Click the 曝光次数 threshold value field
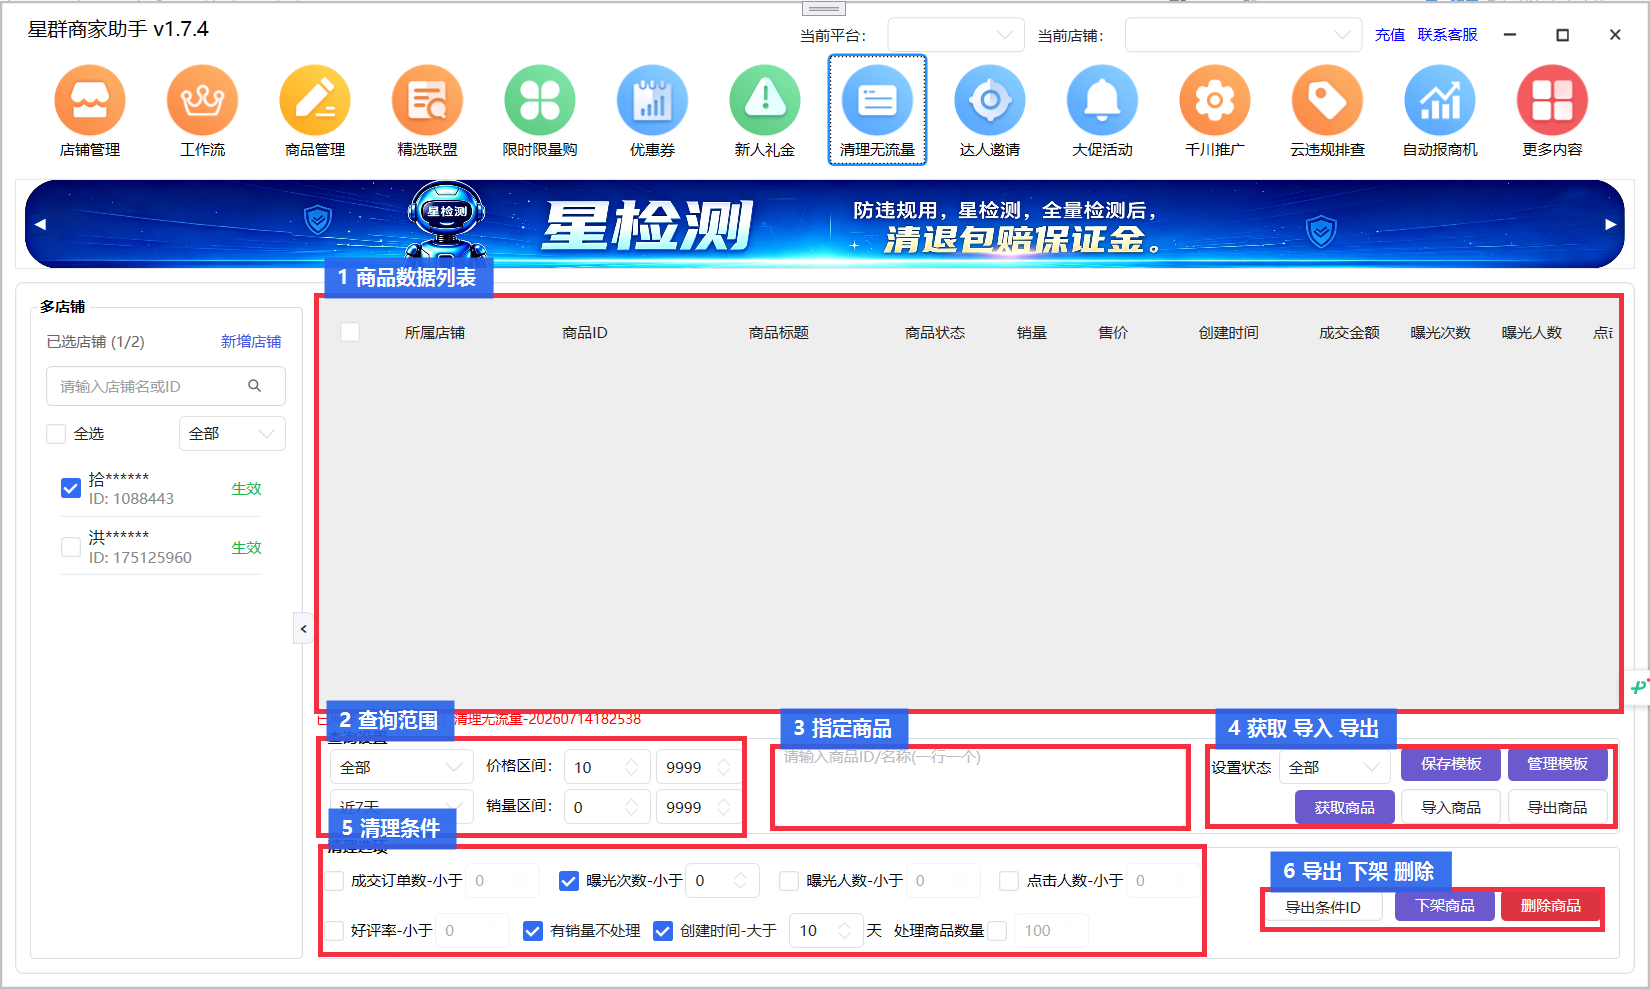 point(722,881)
